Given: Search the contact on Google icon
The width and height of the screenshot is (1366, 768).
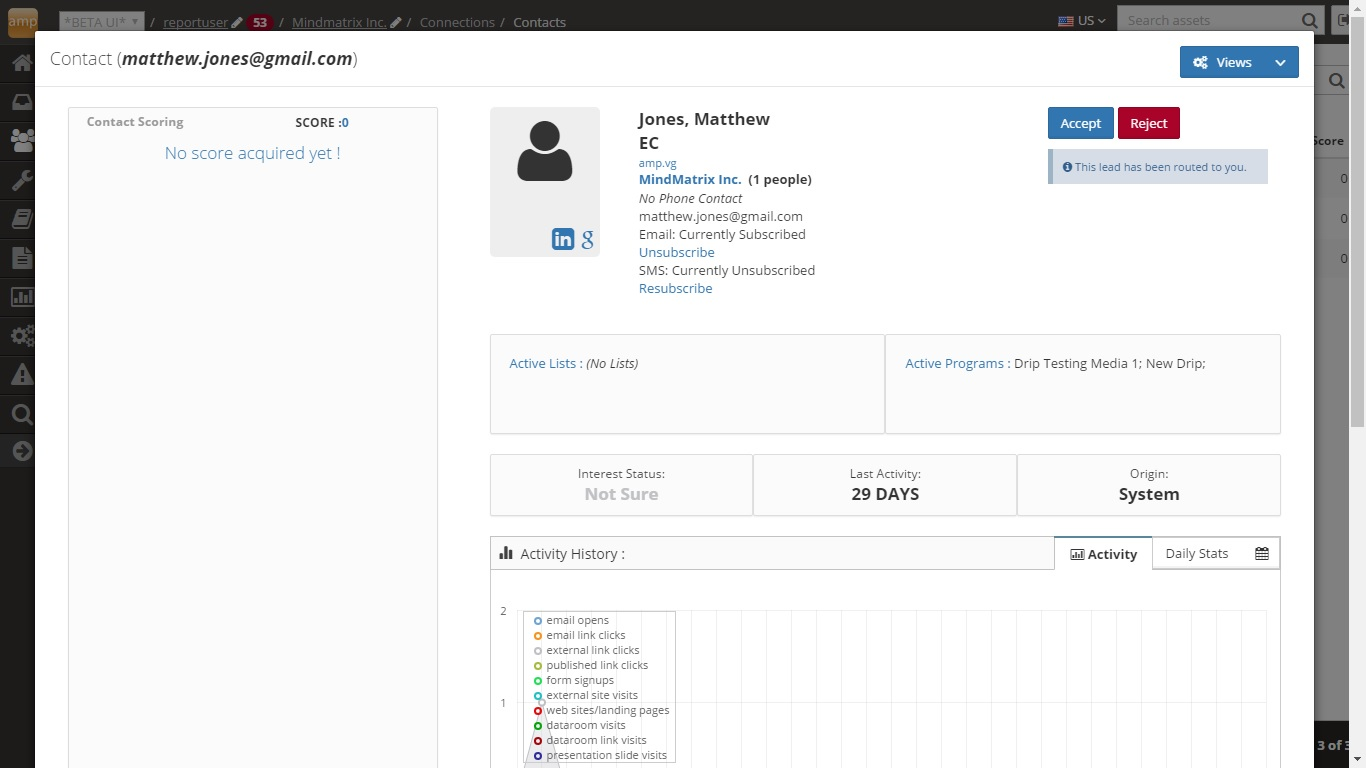Looking at the screenshot, I should pos(587,239).
